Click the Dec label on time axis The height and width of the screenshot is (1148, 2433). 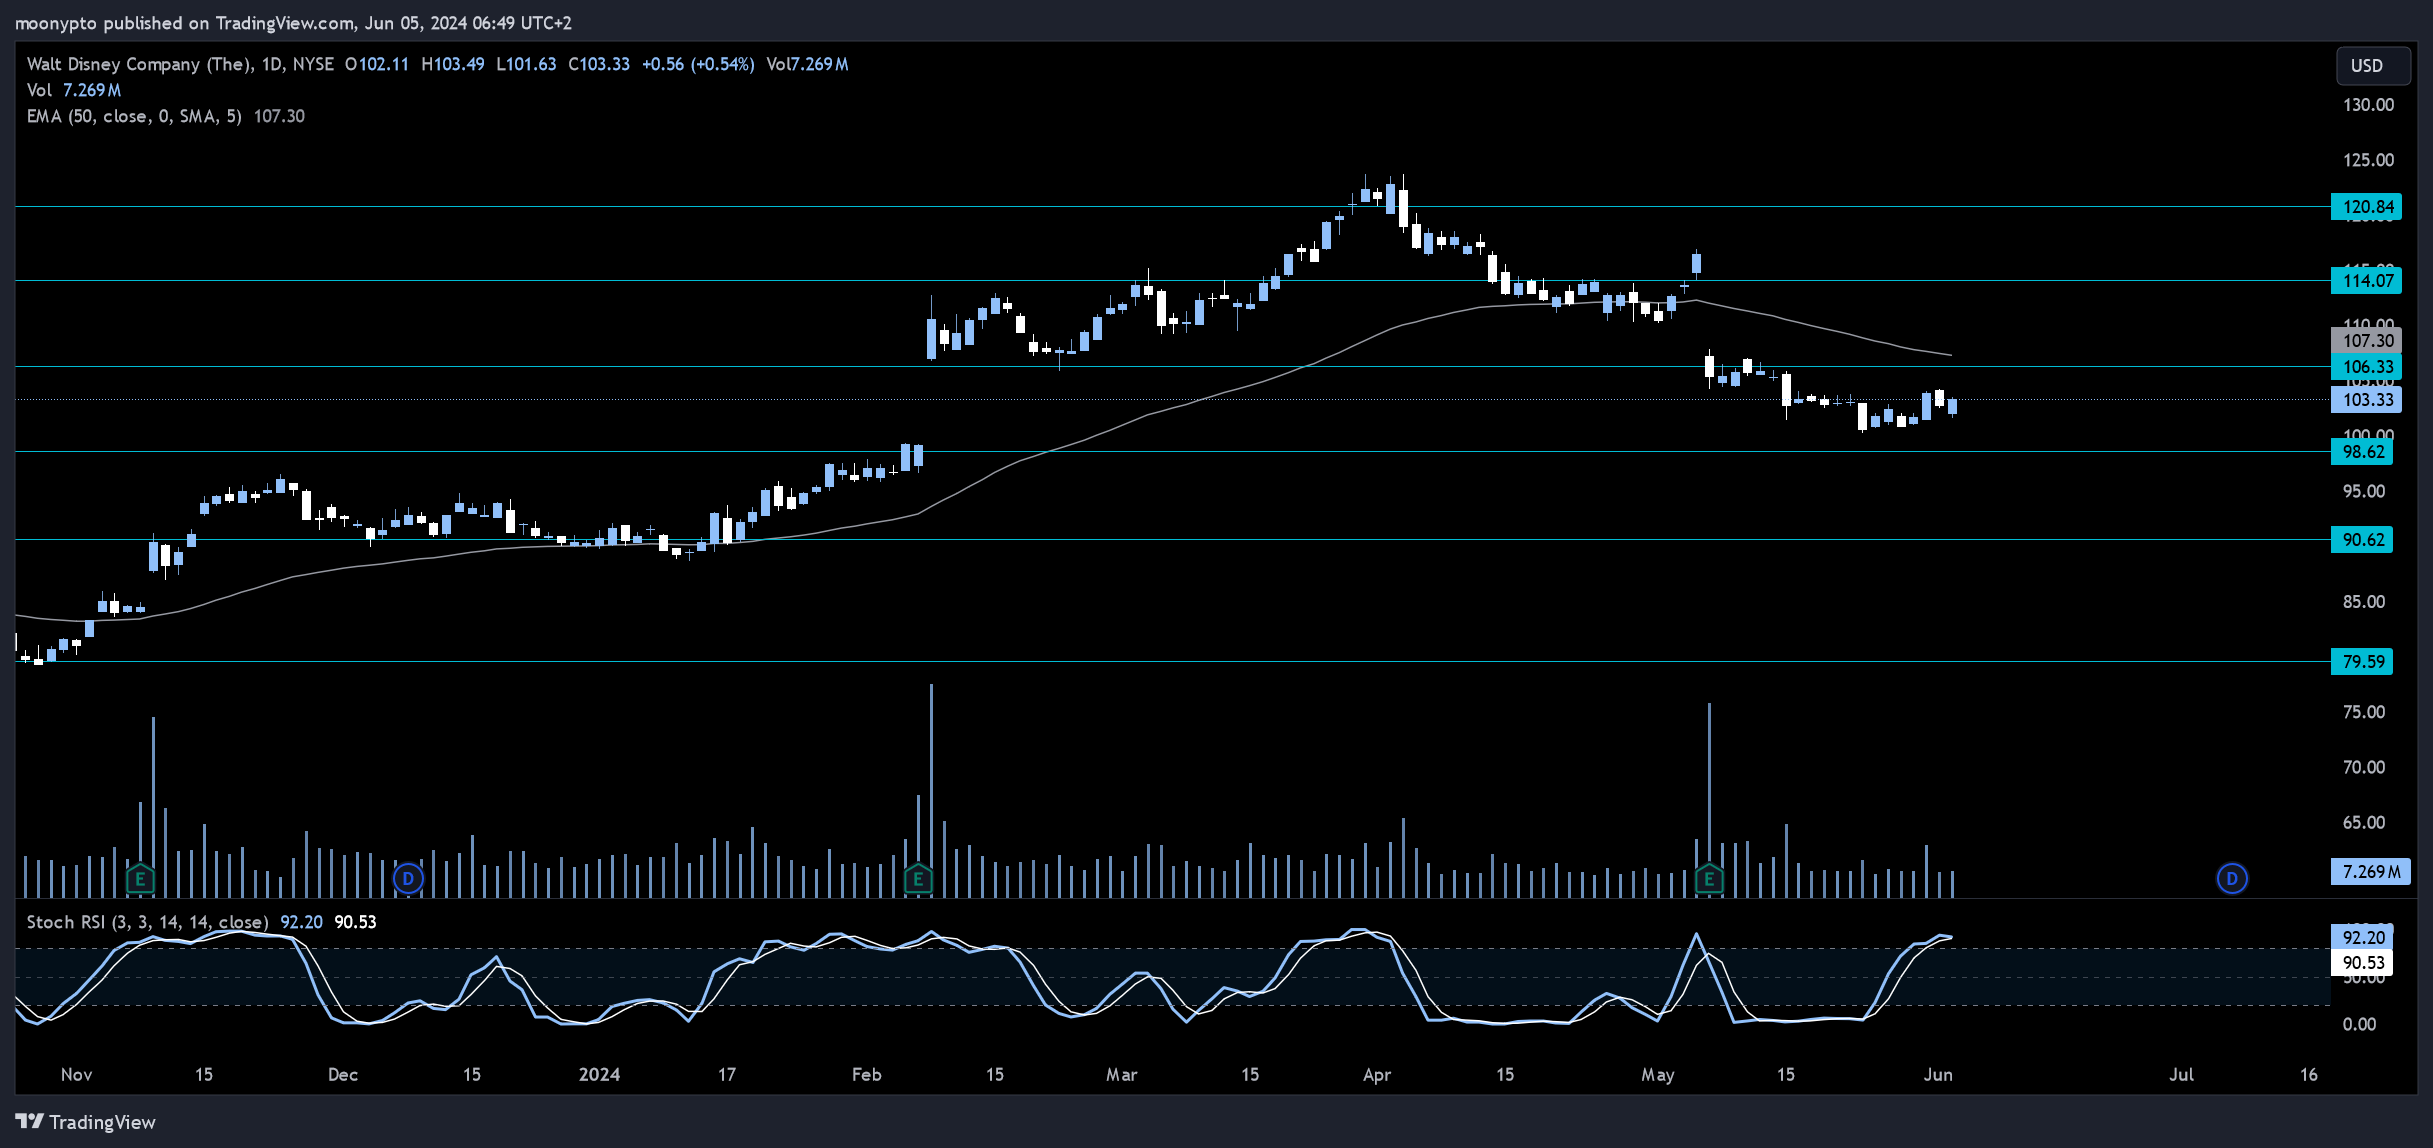coord(343,1074)
